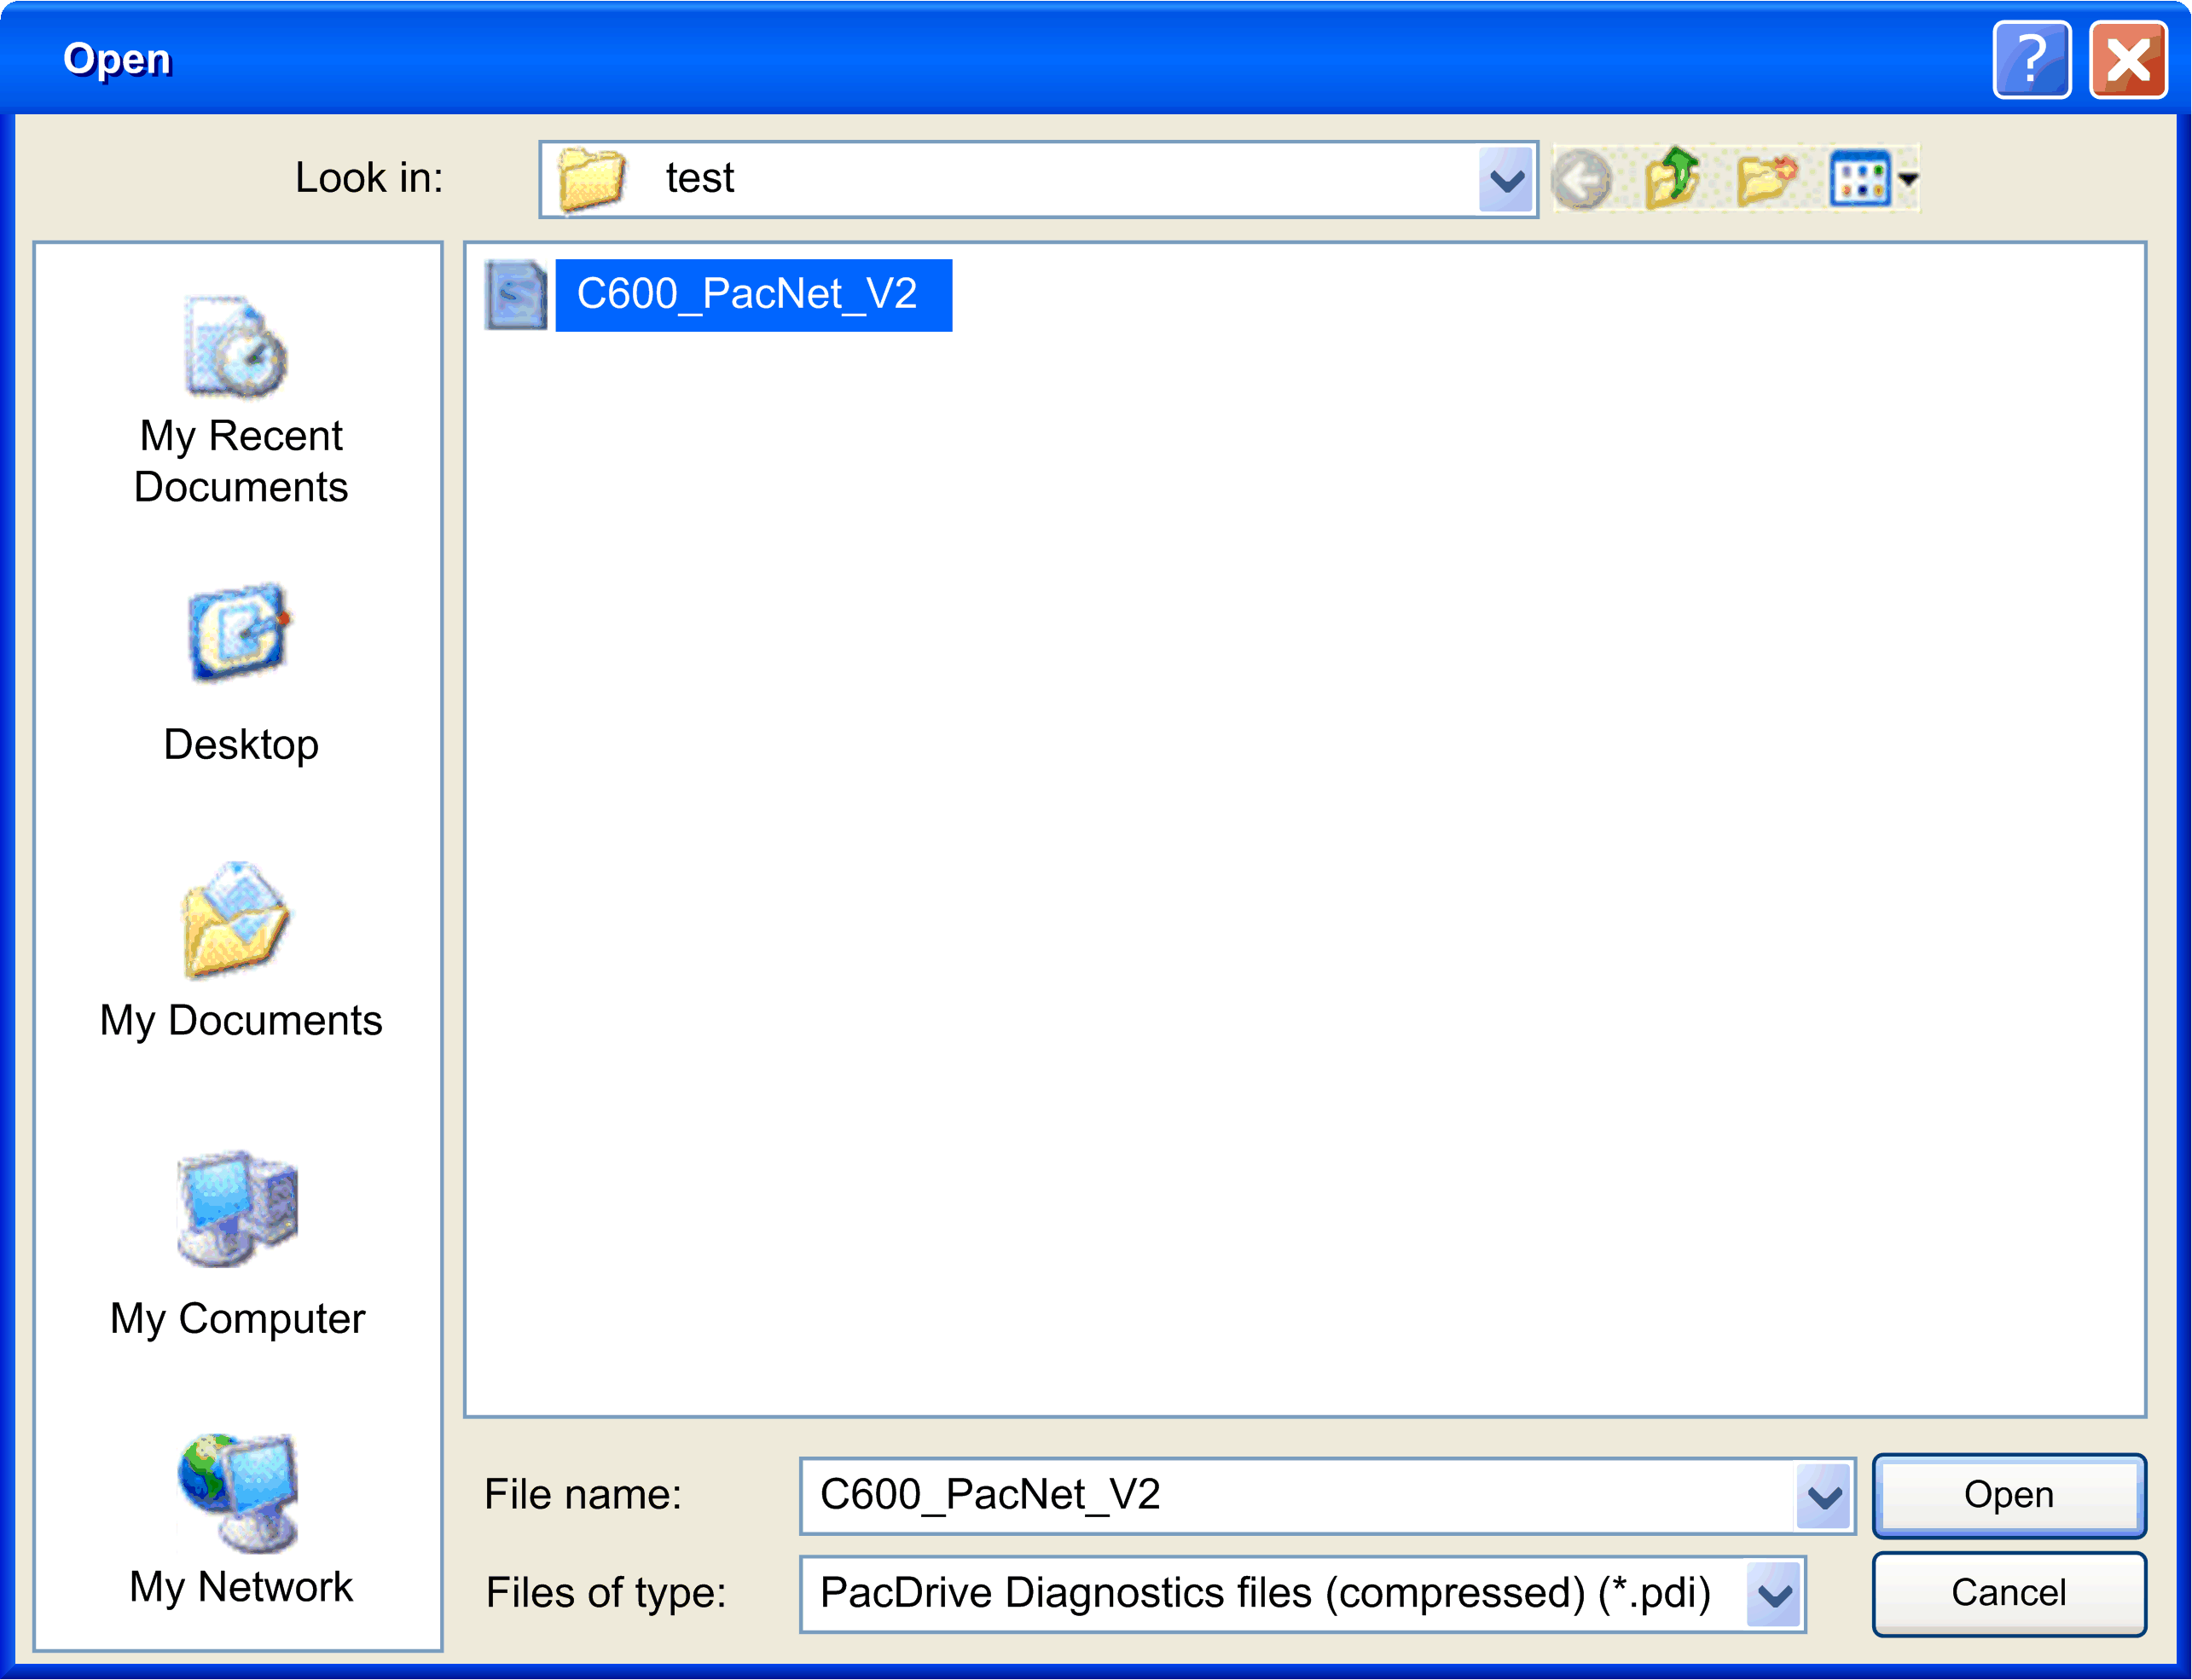Go up one folder level

point(1673,178)
